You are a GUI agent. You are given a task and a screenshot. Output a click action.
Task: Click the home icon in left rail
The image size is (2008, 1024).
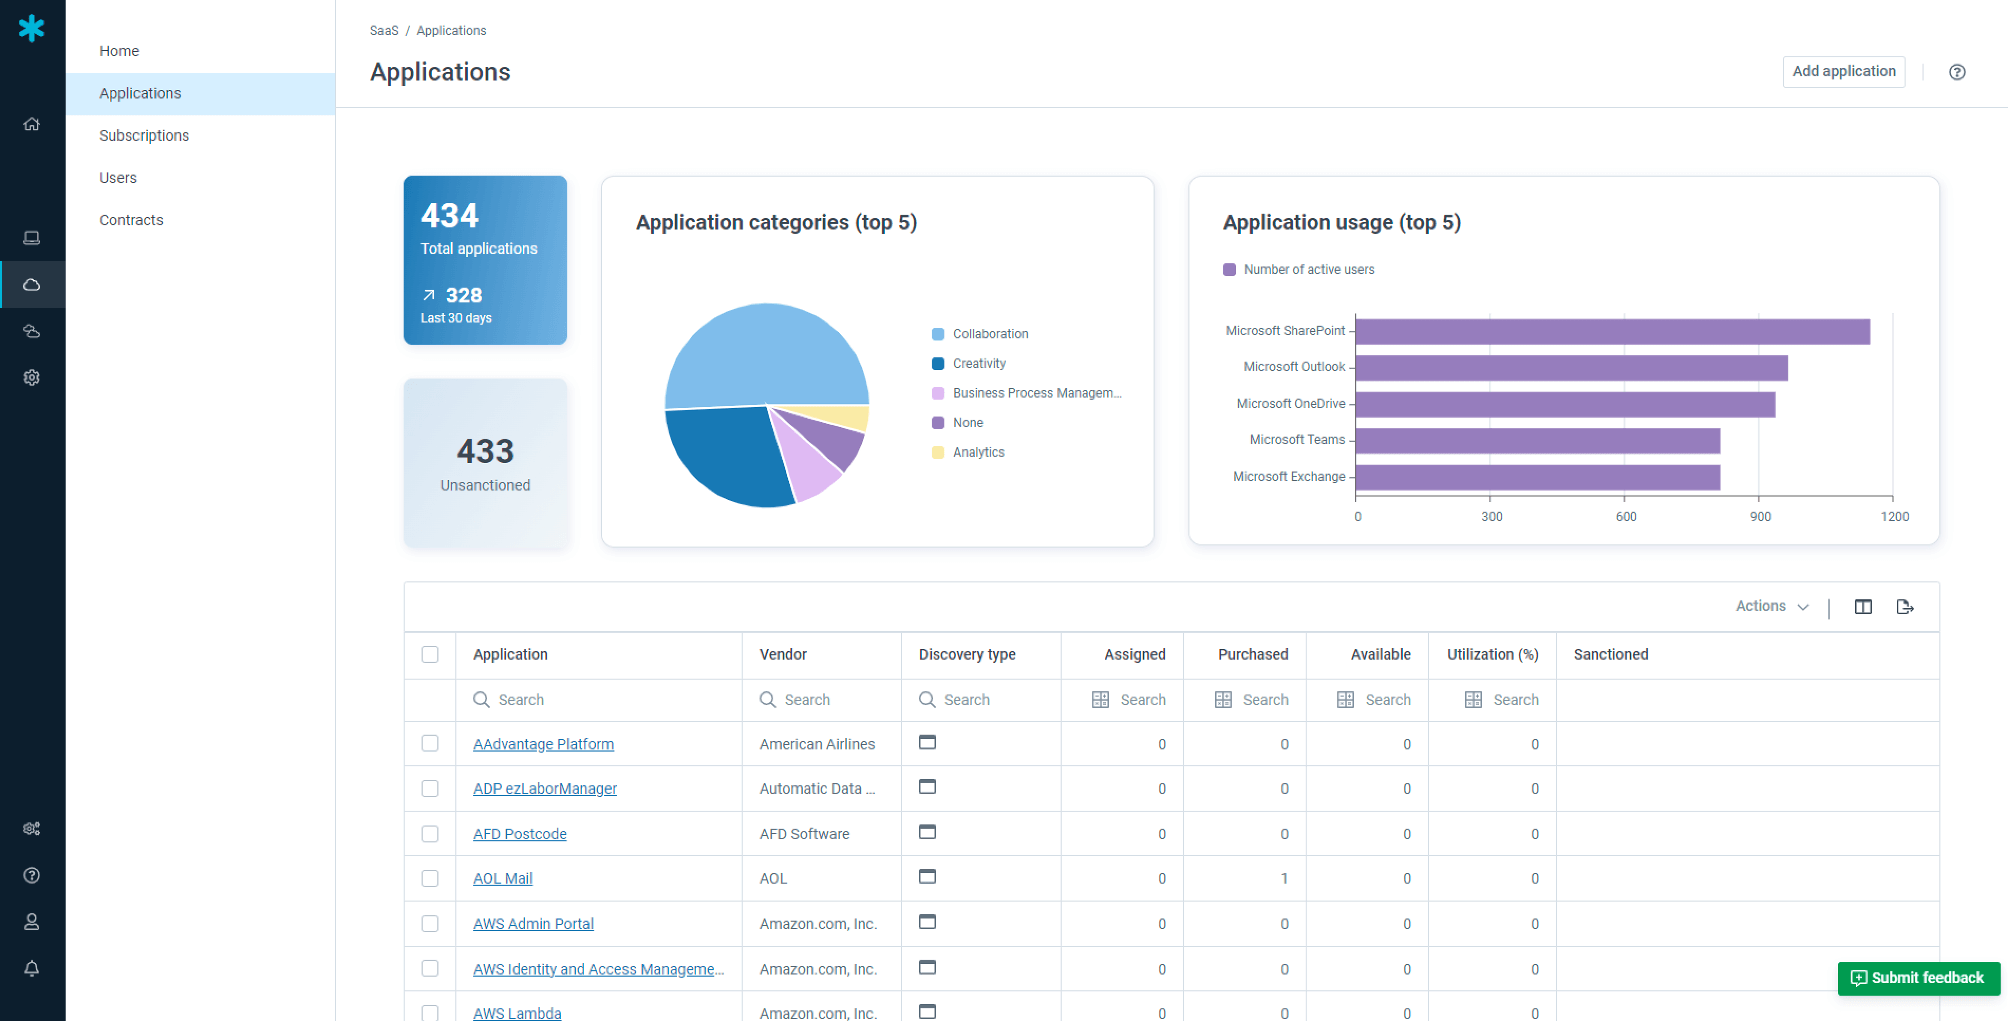click(32, 124)
